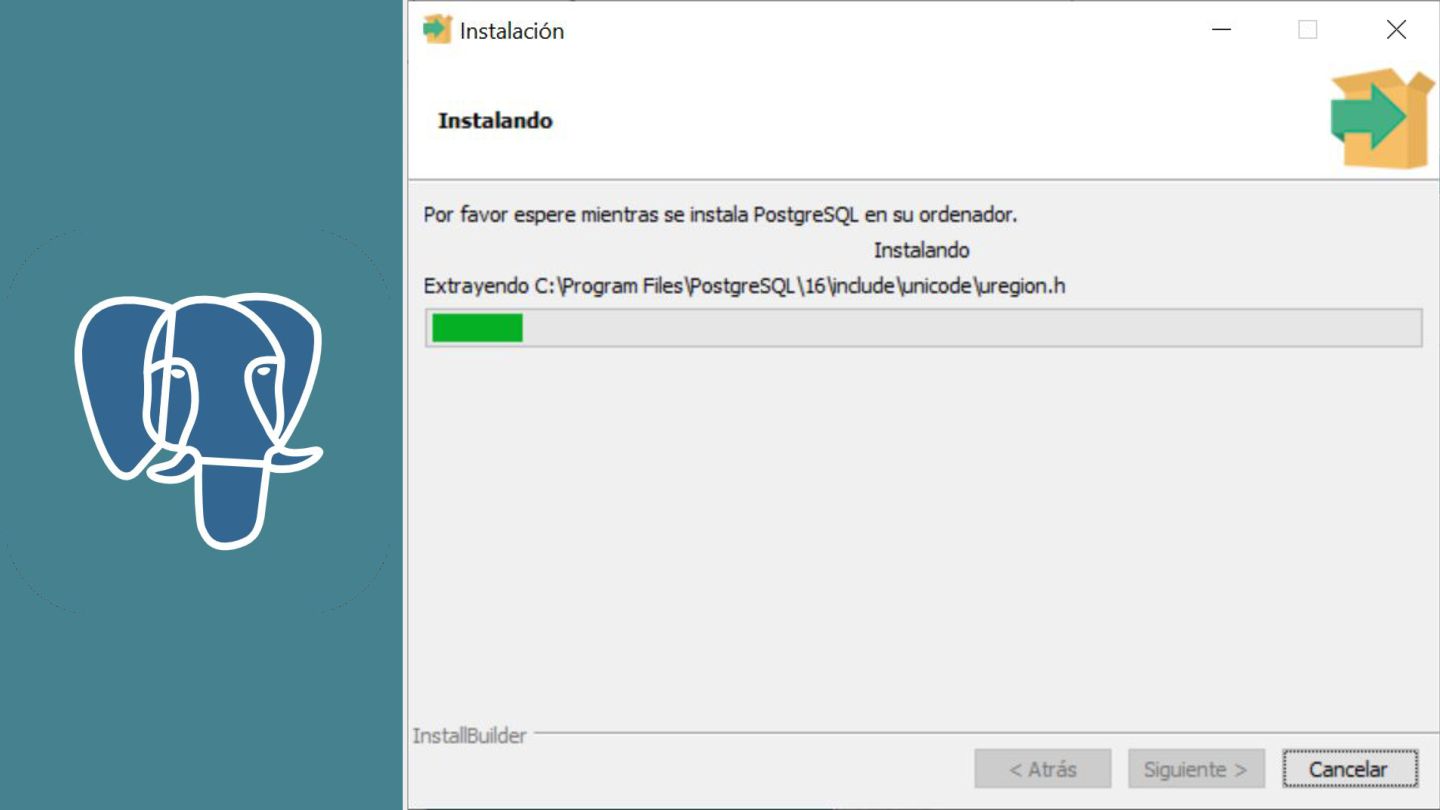The width and height of the screenshot is (1440, 810).
Task: Click the disabled Atrás button
Action: pos(1043,769)
